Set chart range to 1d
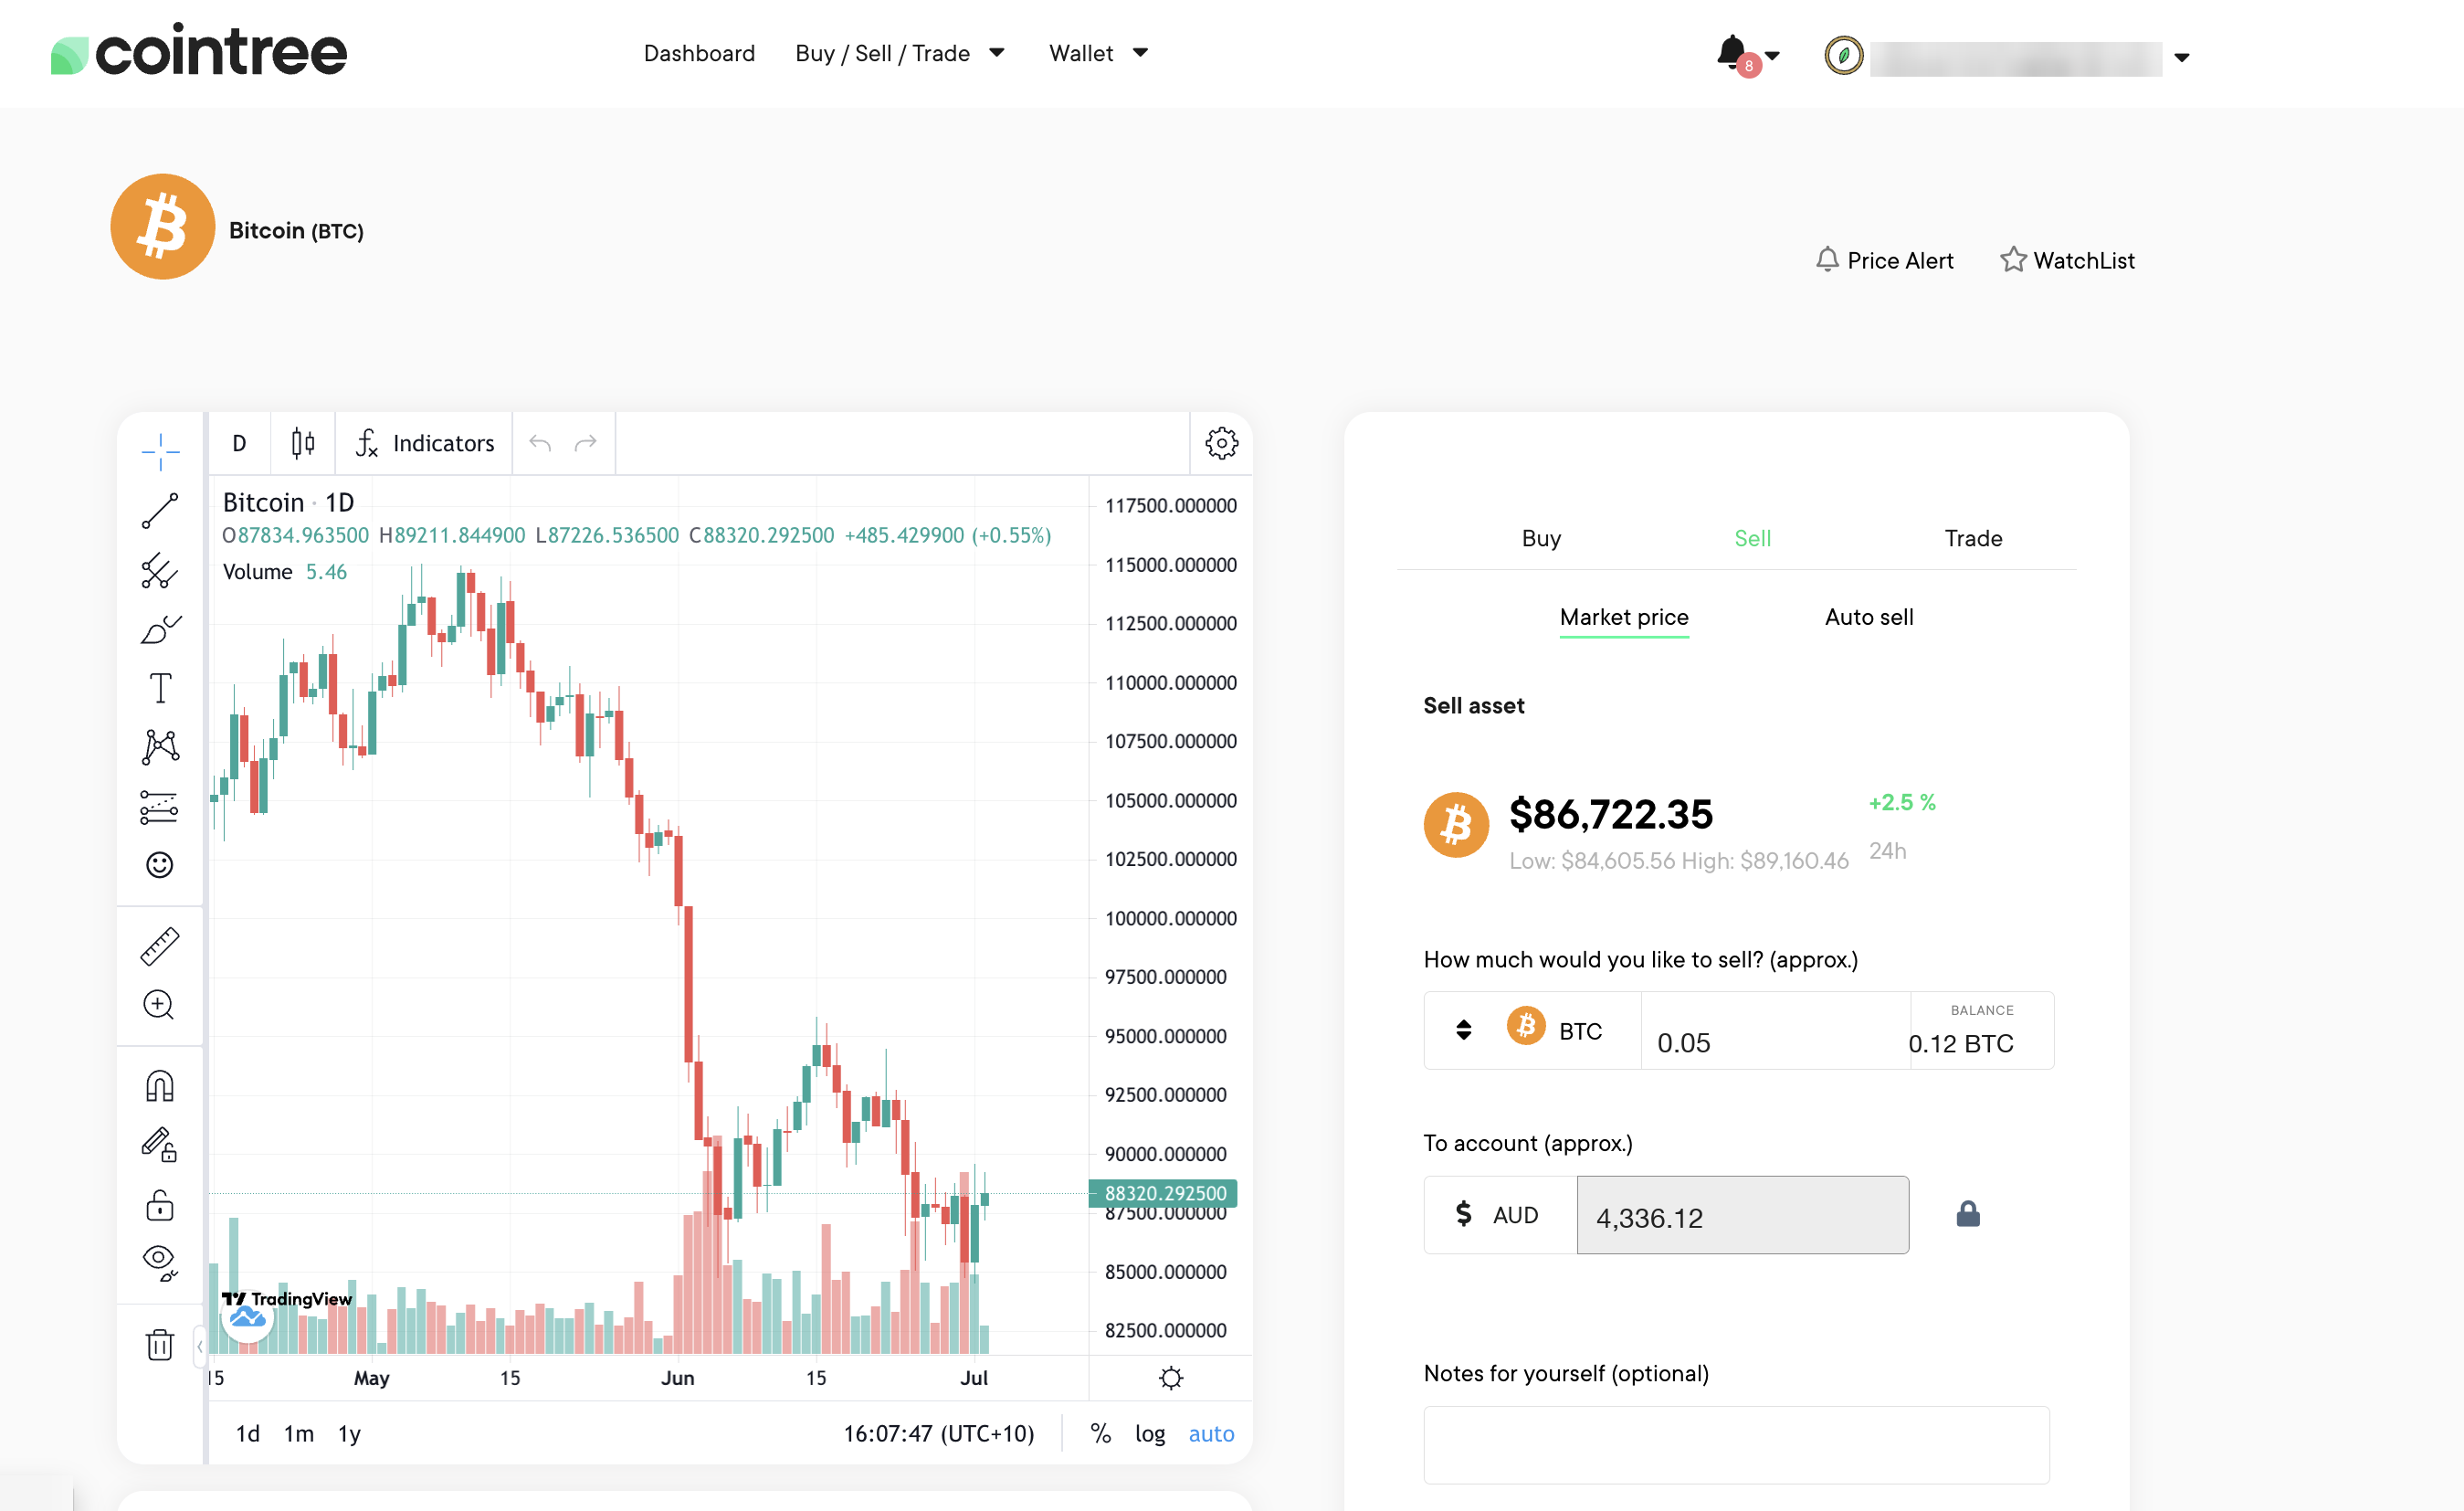This screenshot has height=1511, width=2464. (248, 1434)
